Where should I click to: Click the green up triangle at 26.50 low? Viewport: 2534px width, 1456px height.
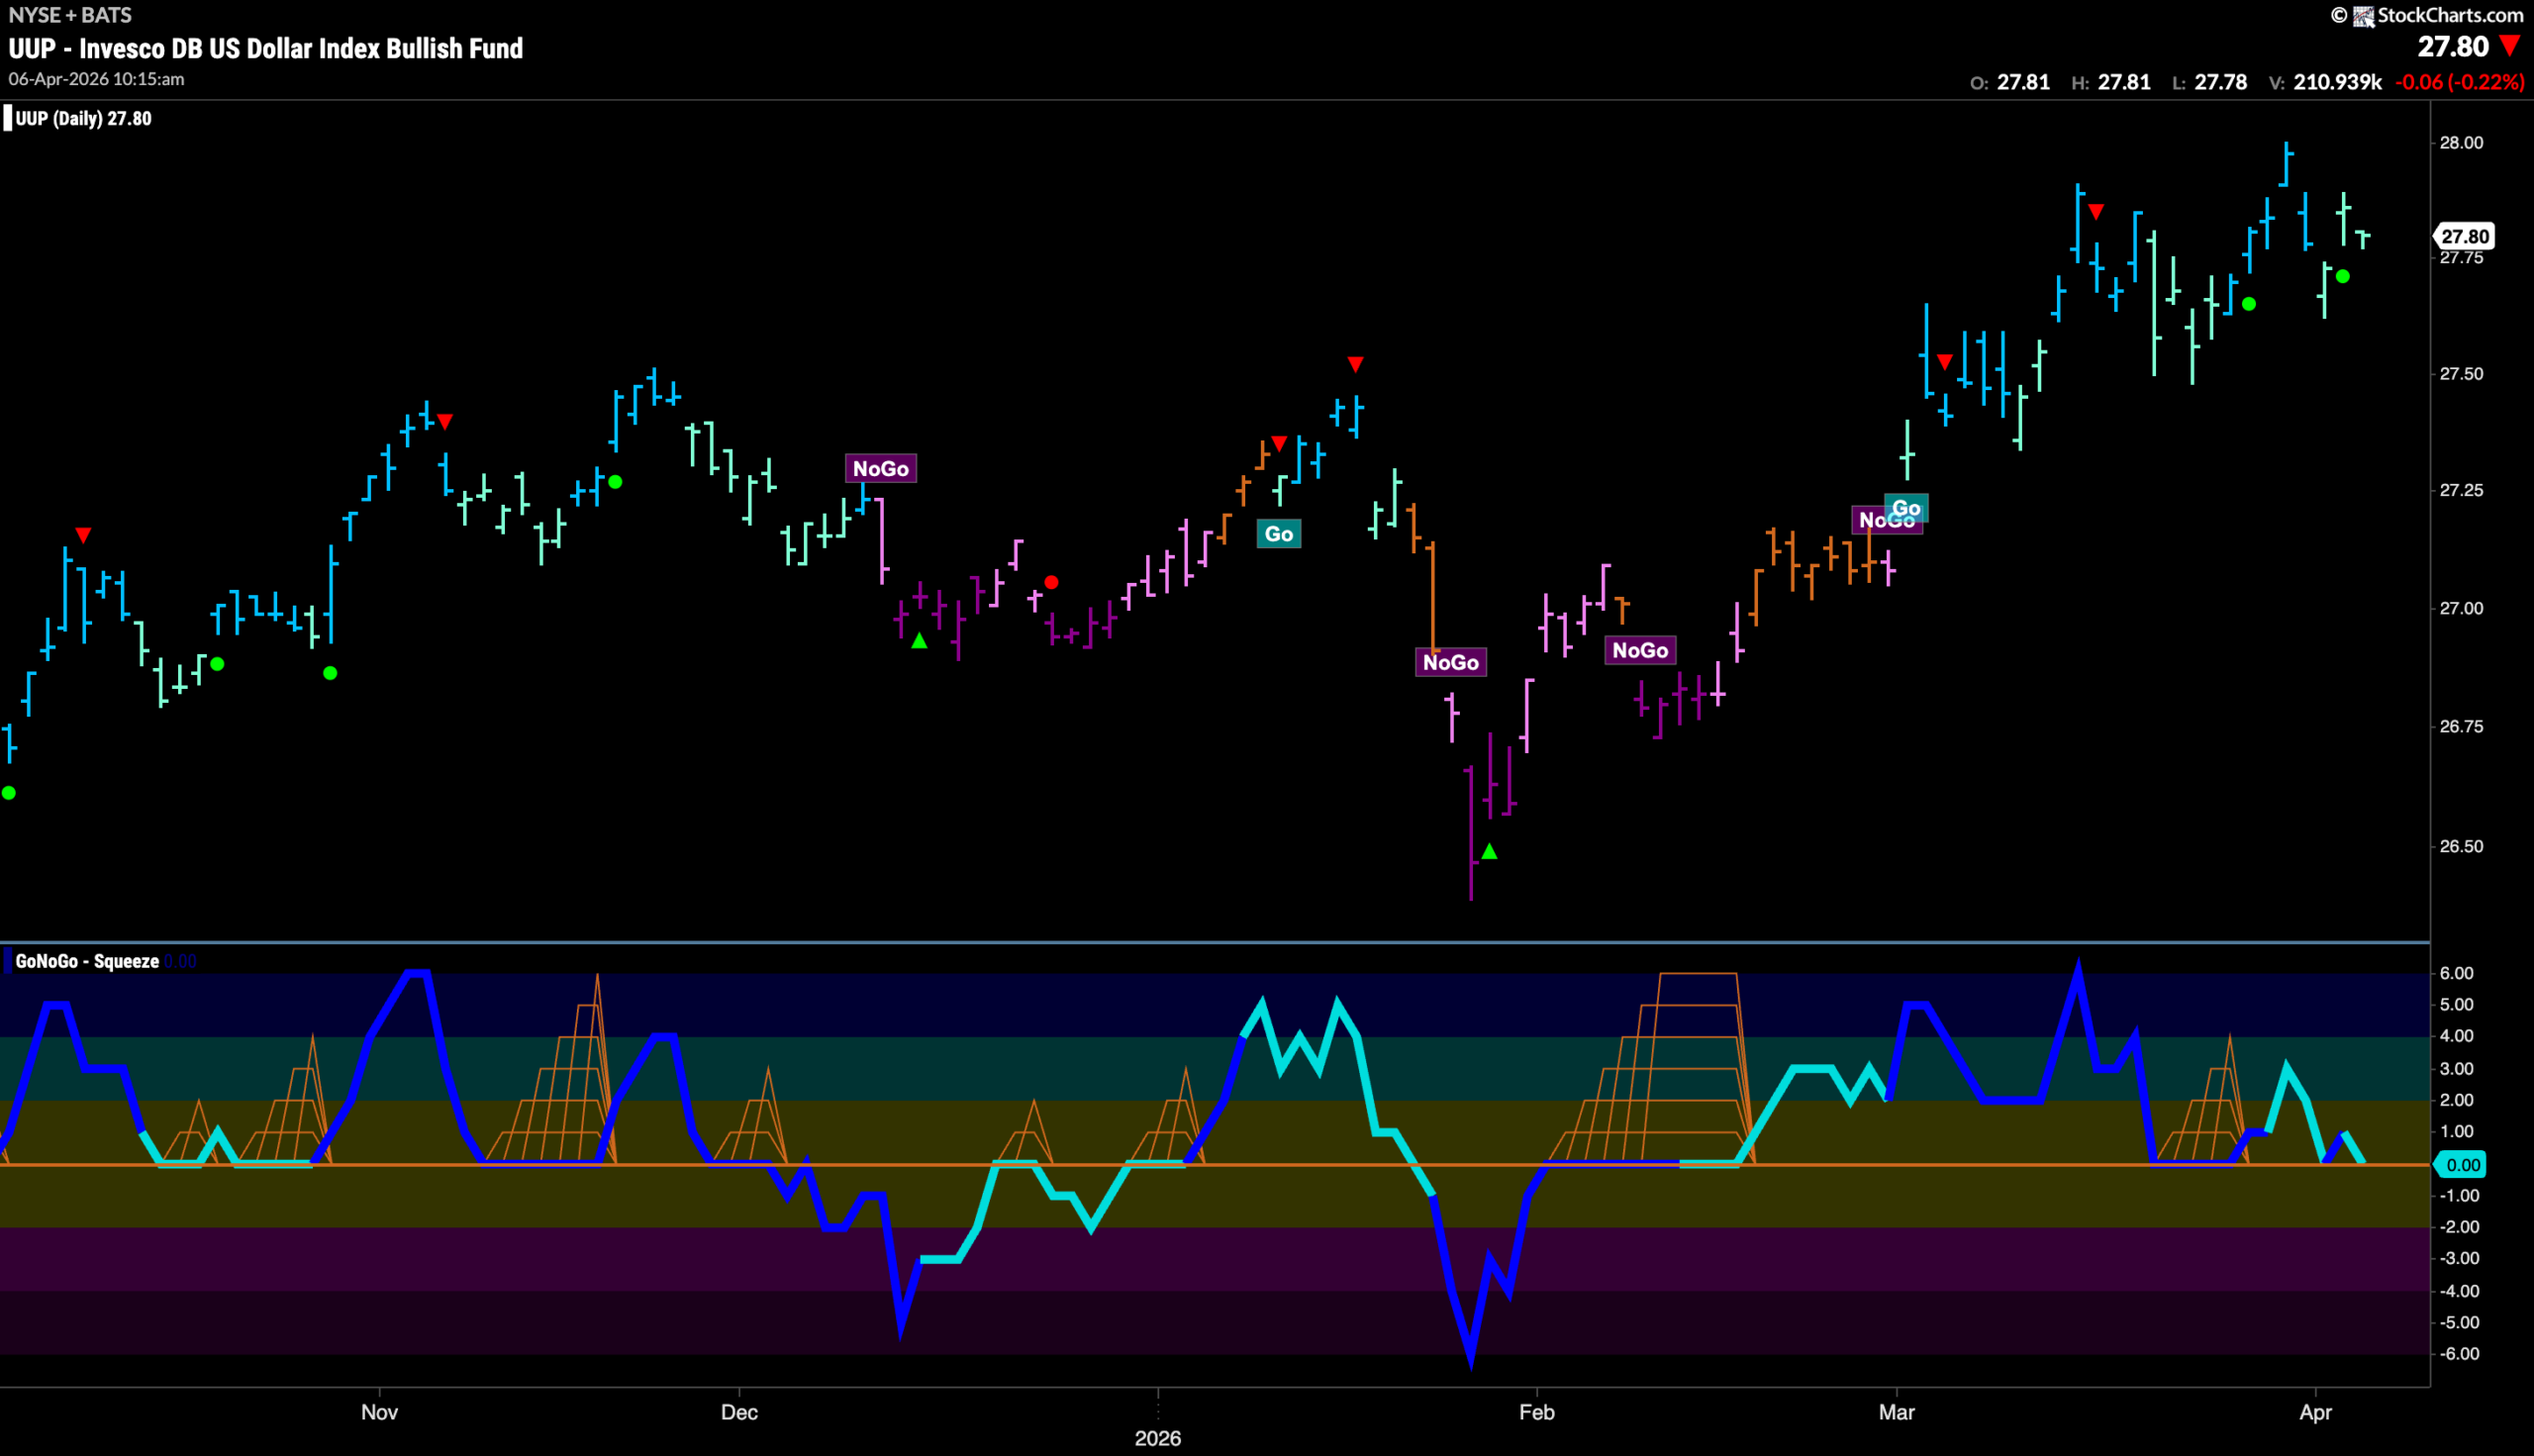pos(1489,851)
